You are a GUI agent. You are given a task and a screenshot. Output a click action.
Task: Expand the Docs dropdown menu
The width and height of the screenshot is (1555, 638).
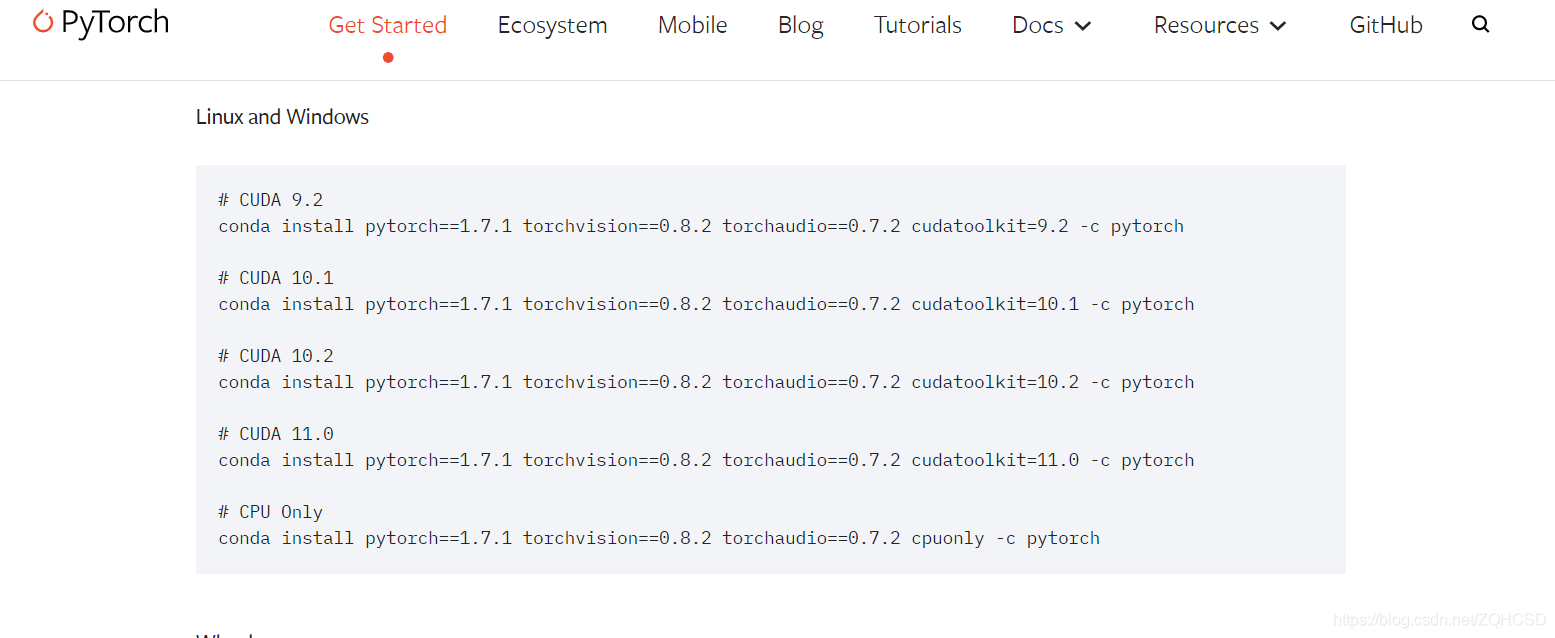[x=1052, y=25]
